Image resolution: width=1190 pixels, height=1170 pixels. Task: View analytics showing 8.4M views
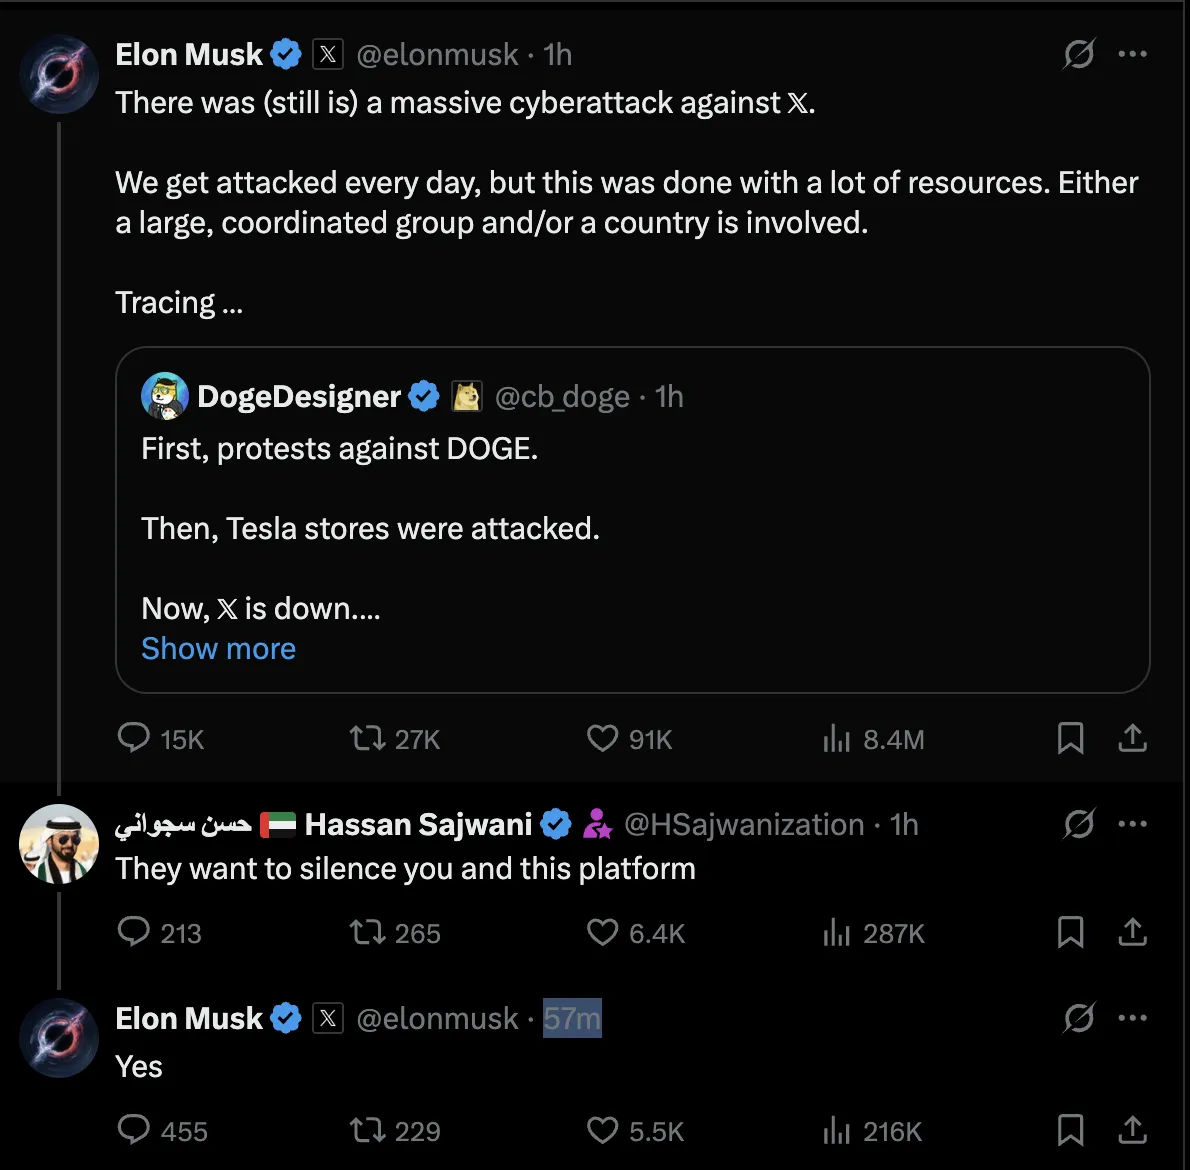tap(836, 739)
